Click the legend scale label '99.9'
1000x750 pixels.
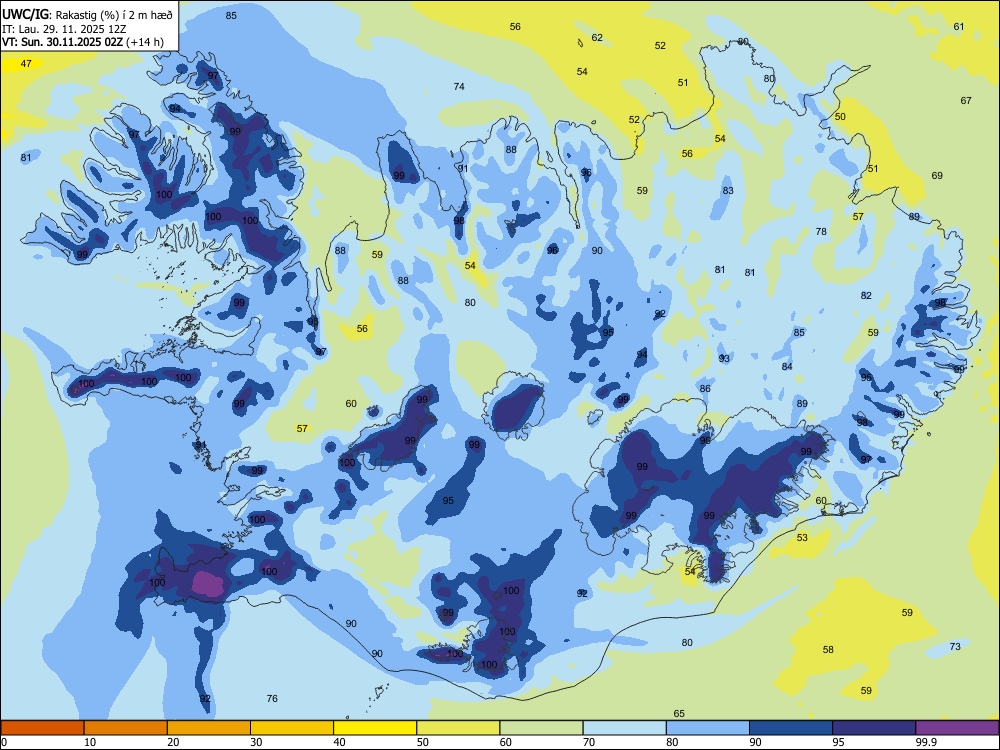[925, 742]
